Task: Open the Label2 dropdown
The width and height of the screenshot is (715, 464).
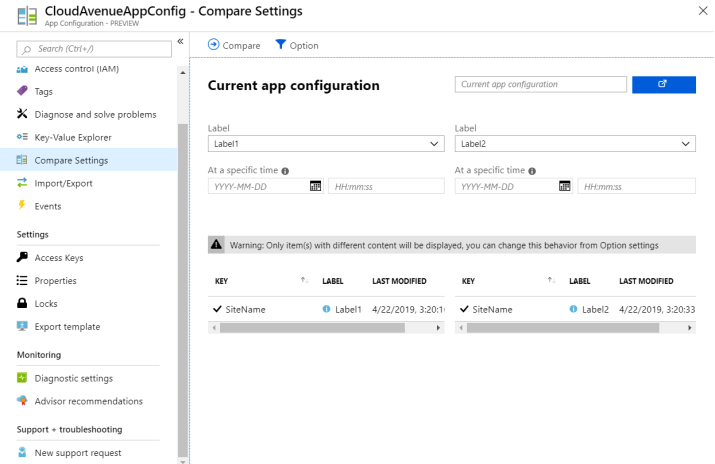Action: pyautogui.click(x=575, y=144)
